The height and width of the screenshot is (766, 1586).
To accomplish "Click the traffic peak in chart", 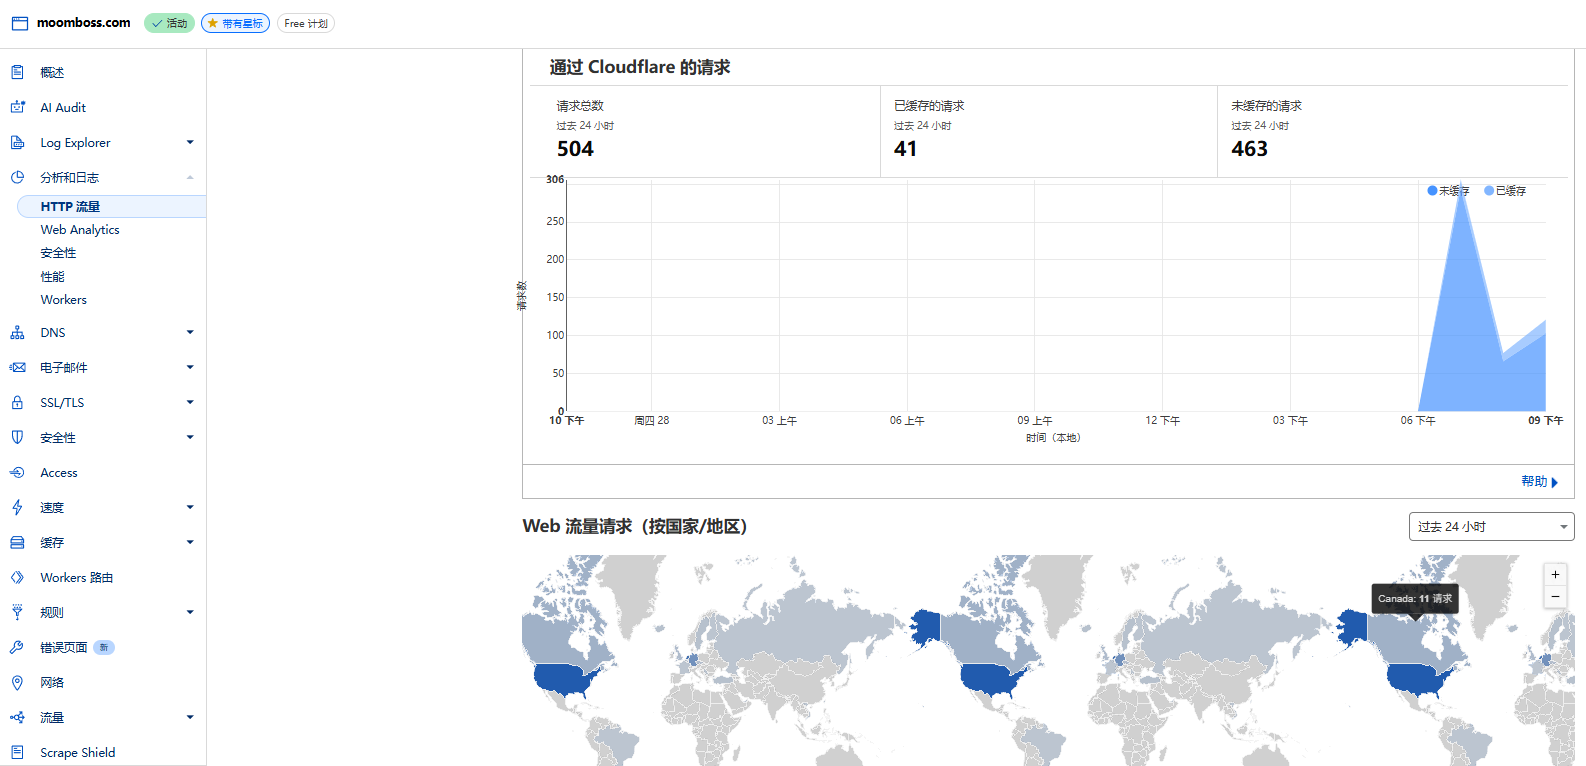I will [x=1462, y=184].
